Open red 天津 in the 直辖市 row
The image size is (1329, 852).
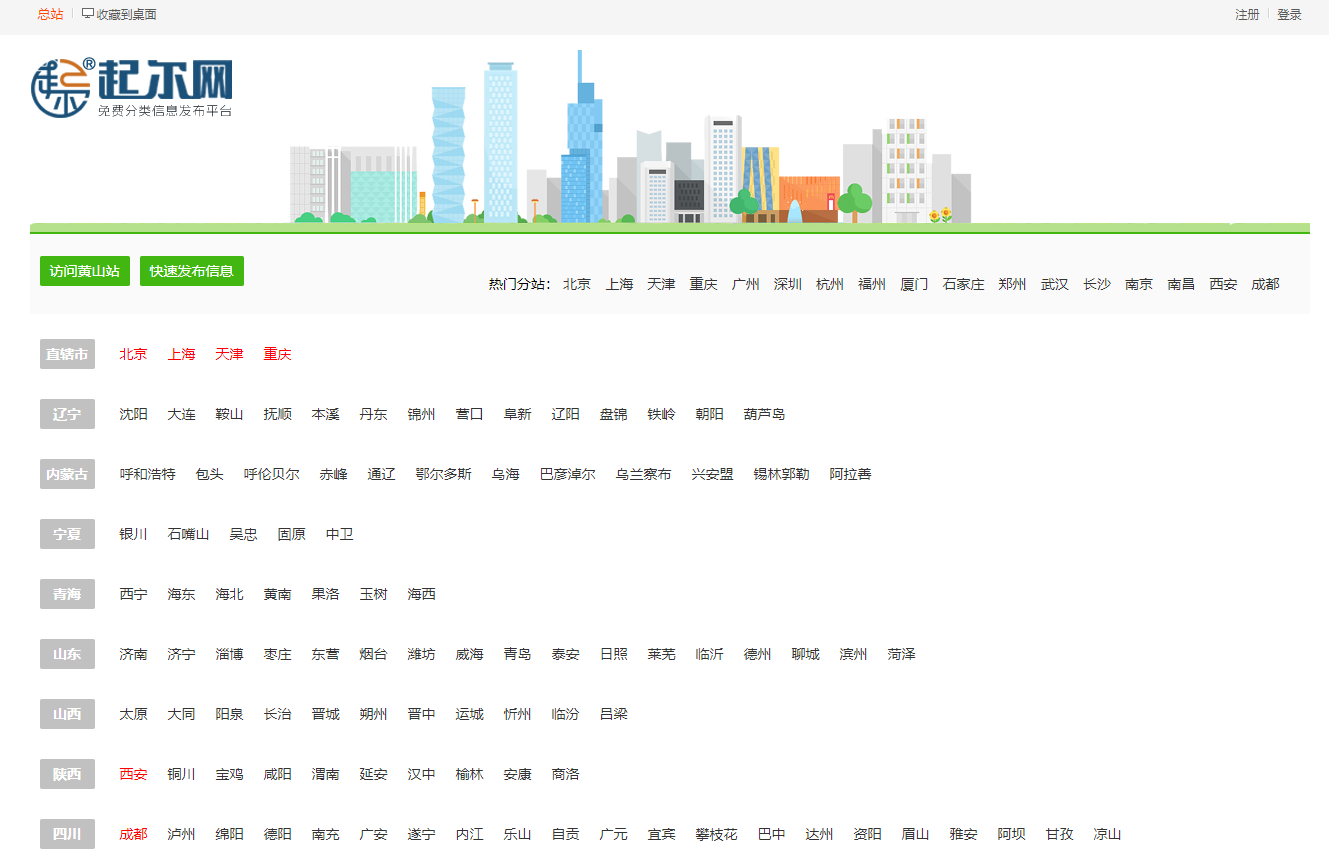point(229,354)
